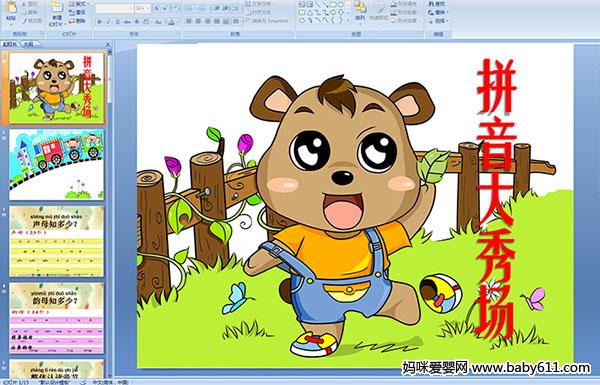The image size is (600, 385).
Task: Toggle italic formatting
Action: coord(108,22)
